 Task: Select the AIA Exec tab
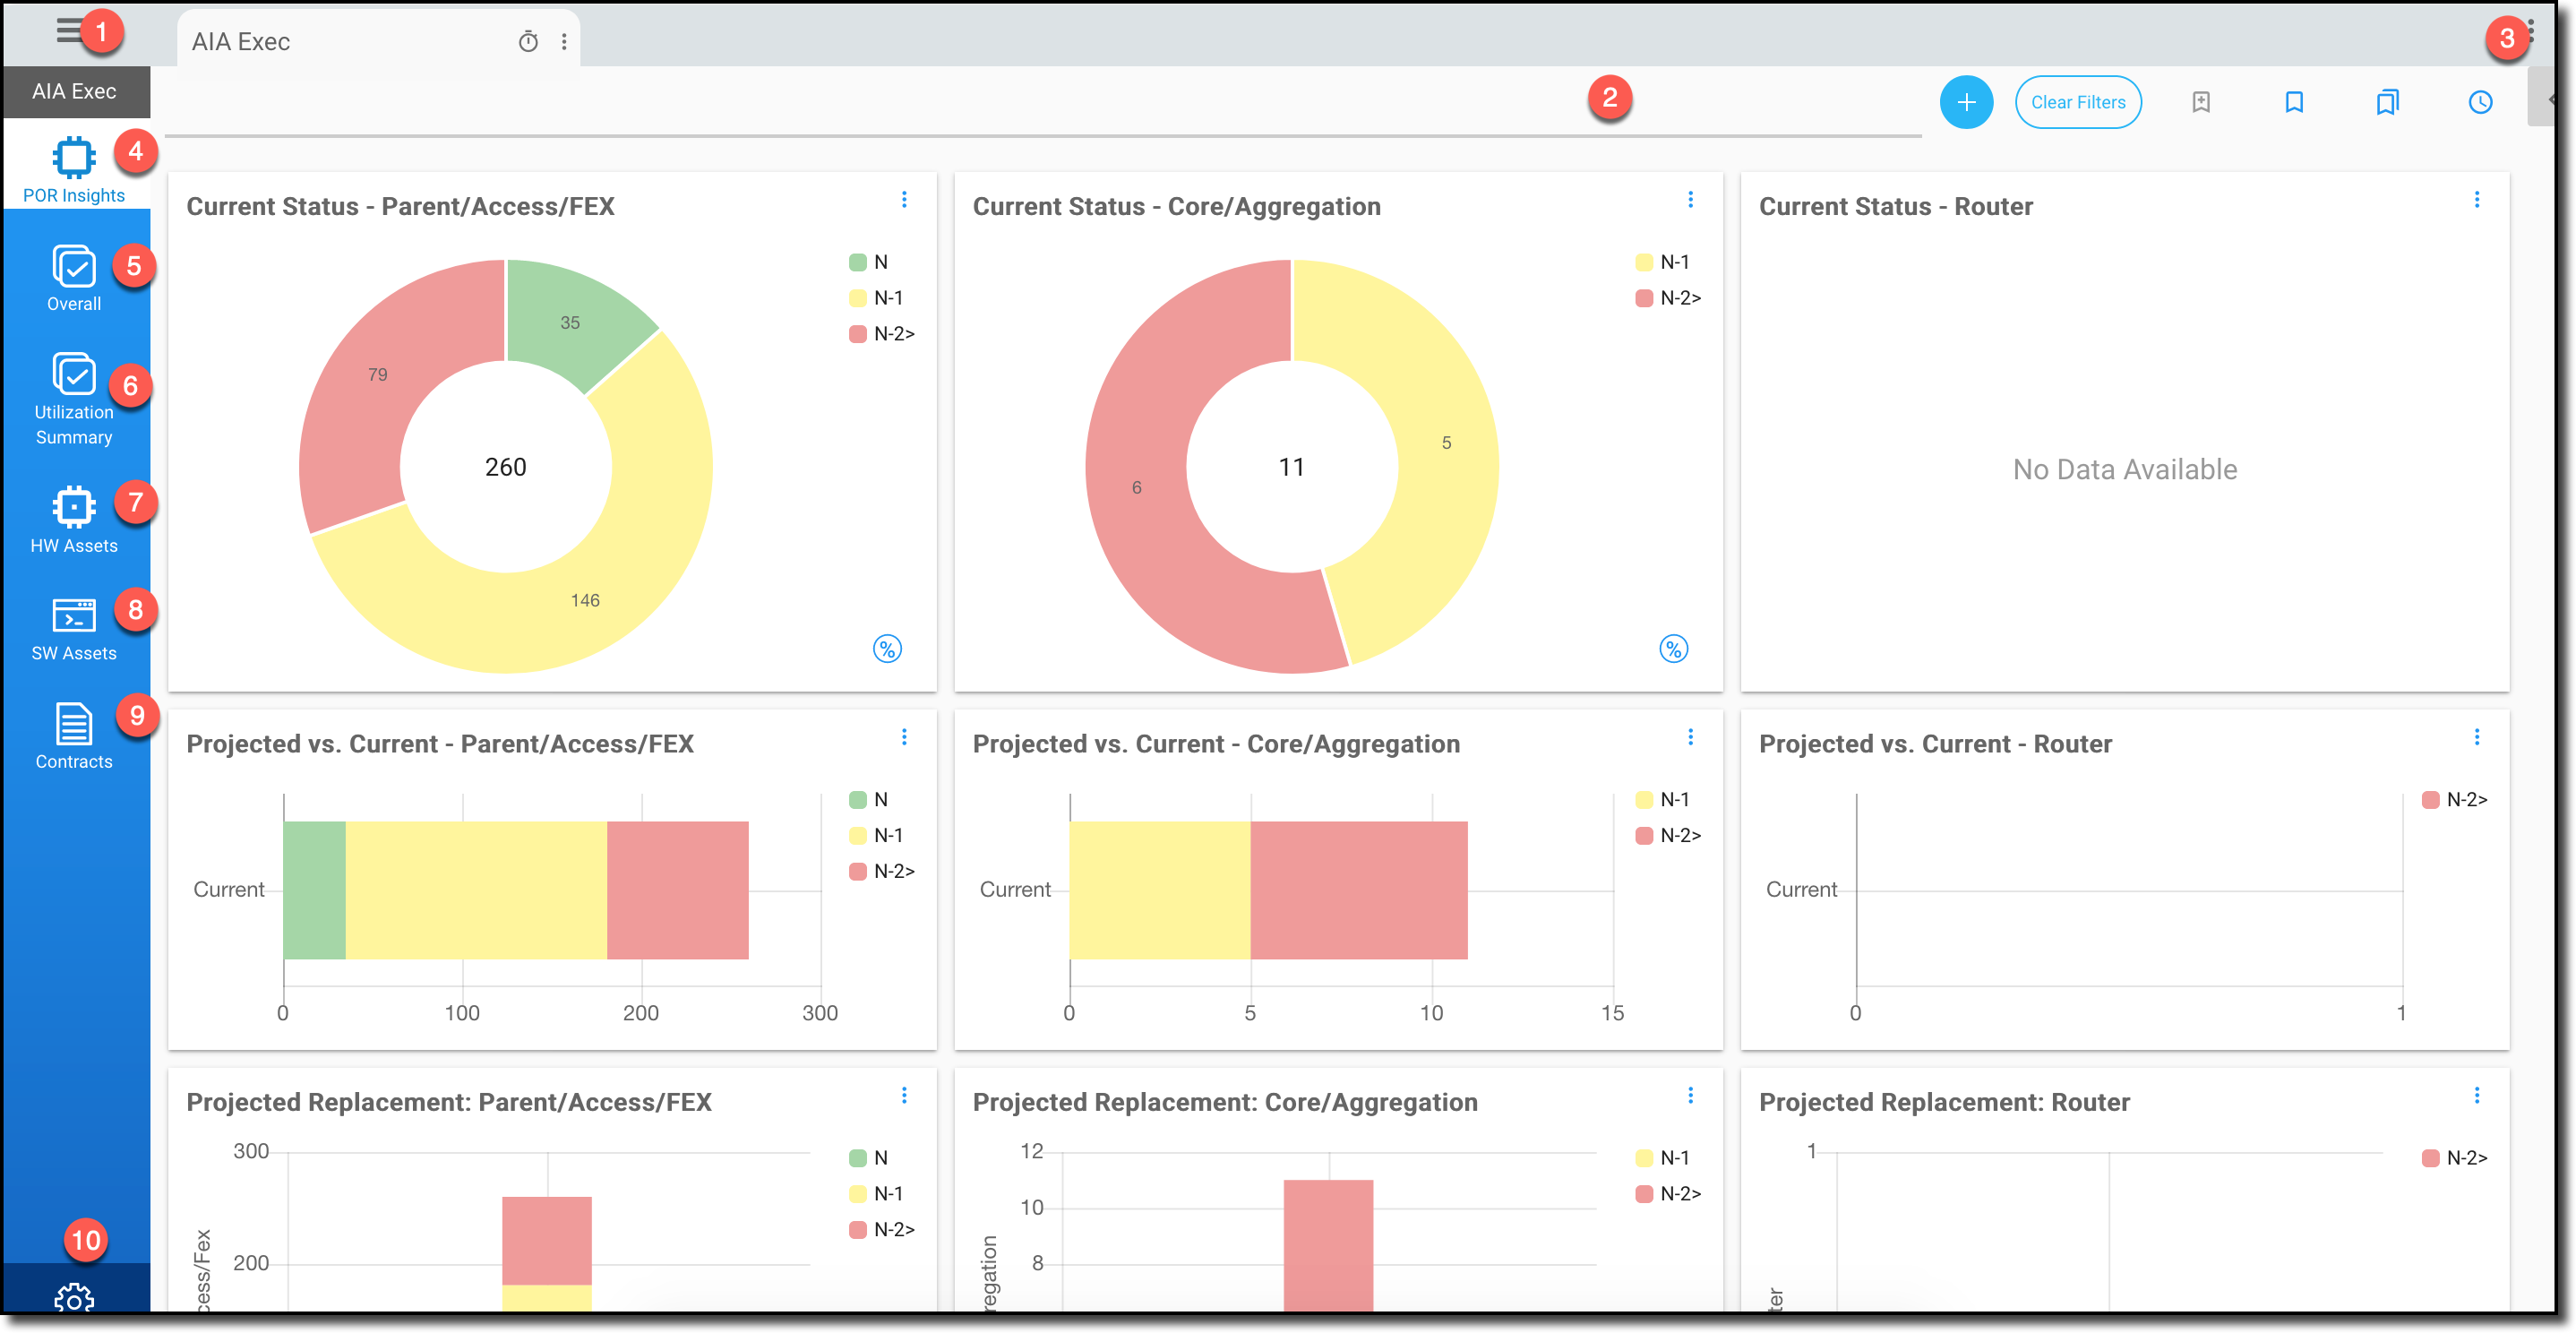click(378, 42)
